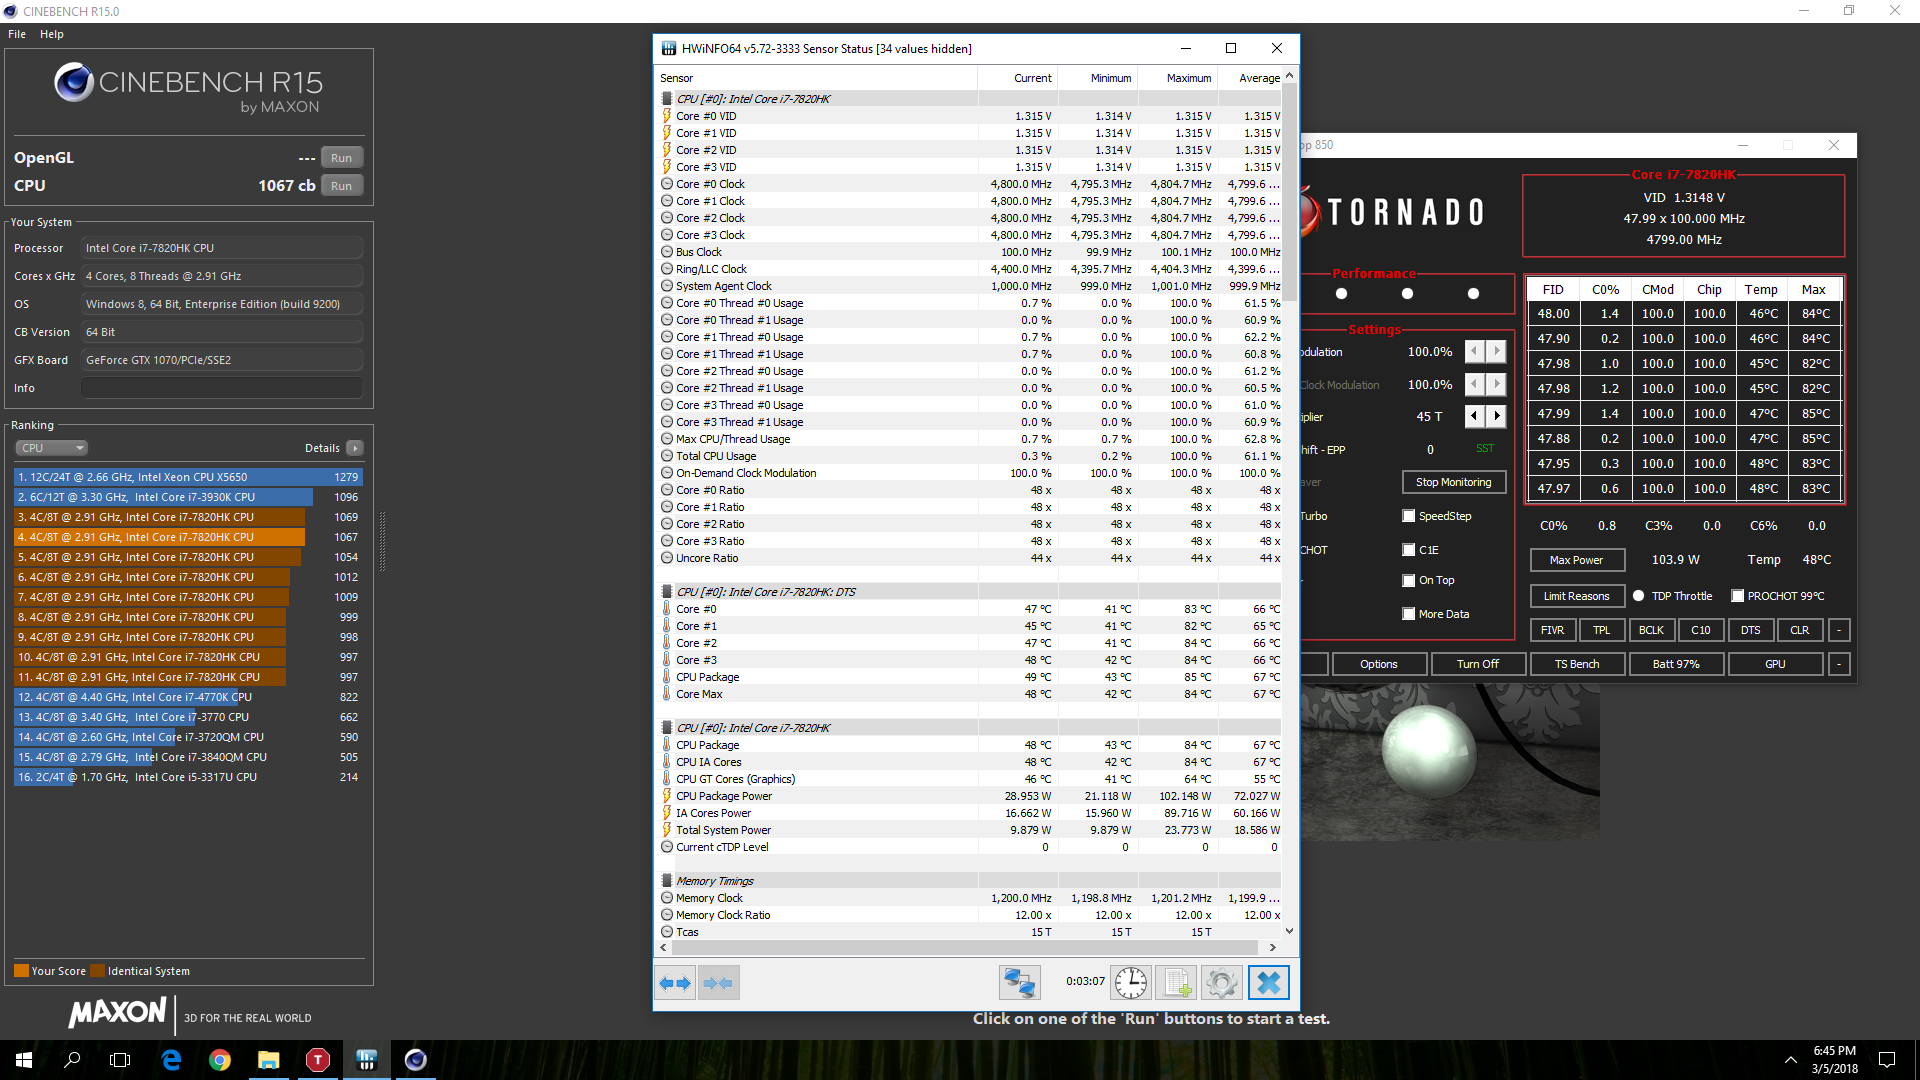Open HWiNFO remote network computers icon
The image size is (1920, 1080).
point(1019,983)
